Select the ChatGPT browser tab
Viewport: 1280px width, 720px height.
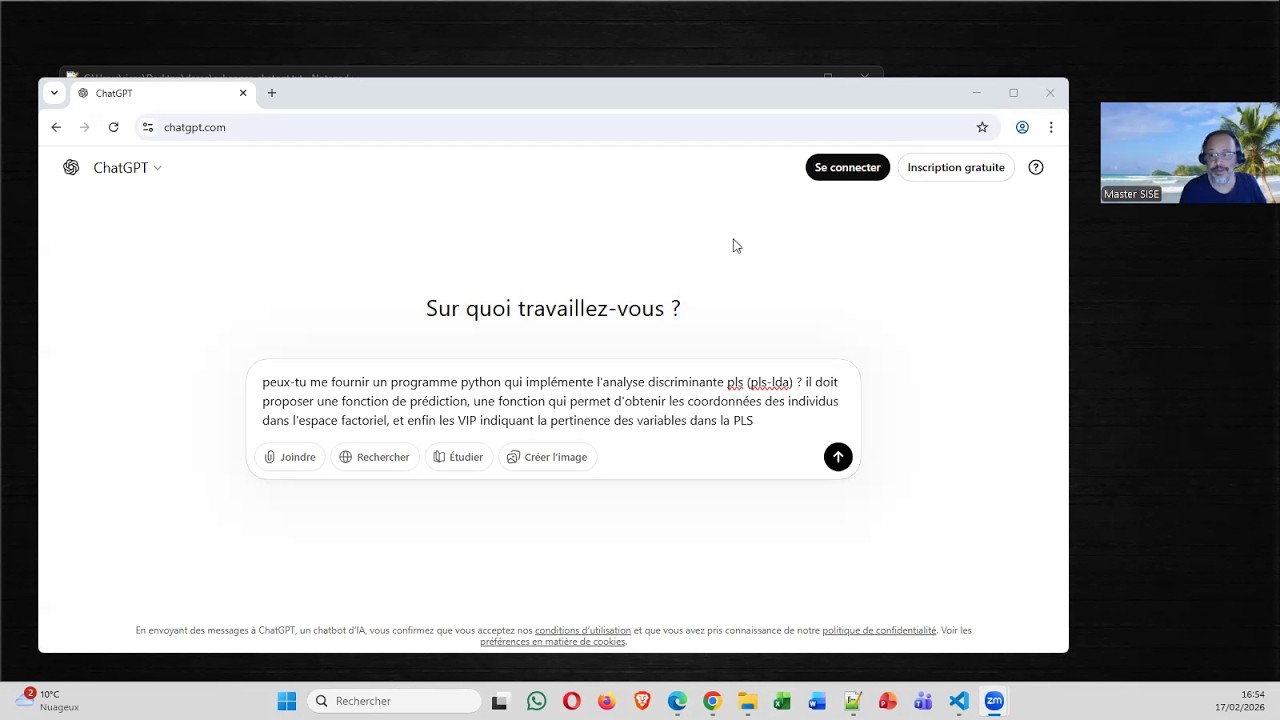(x=160, y=93)
